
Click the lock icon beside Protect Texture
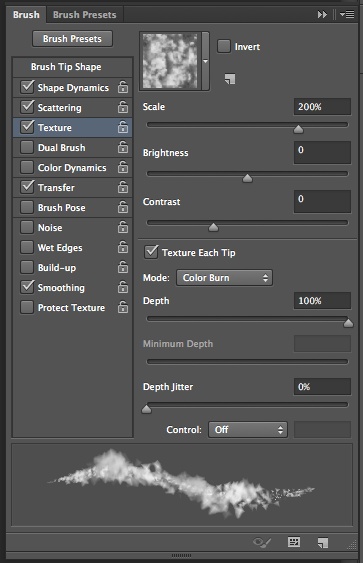[123, 307]
